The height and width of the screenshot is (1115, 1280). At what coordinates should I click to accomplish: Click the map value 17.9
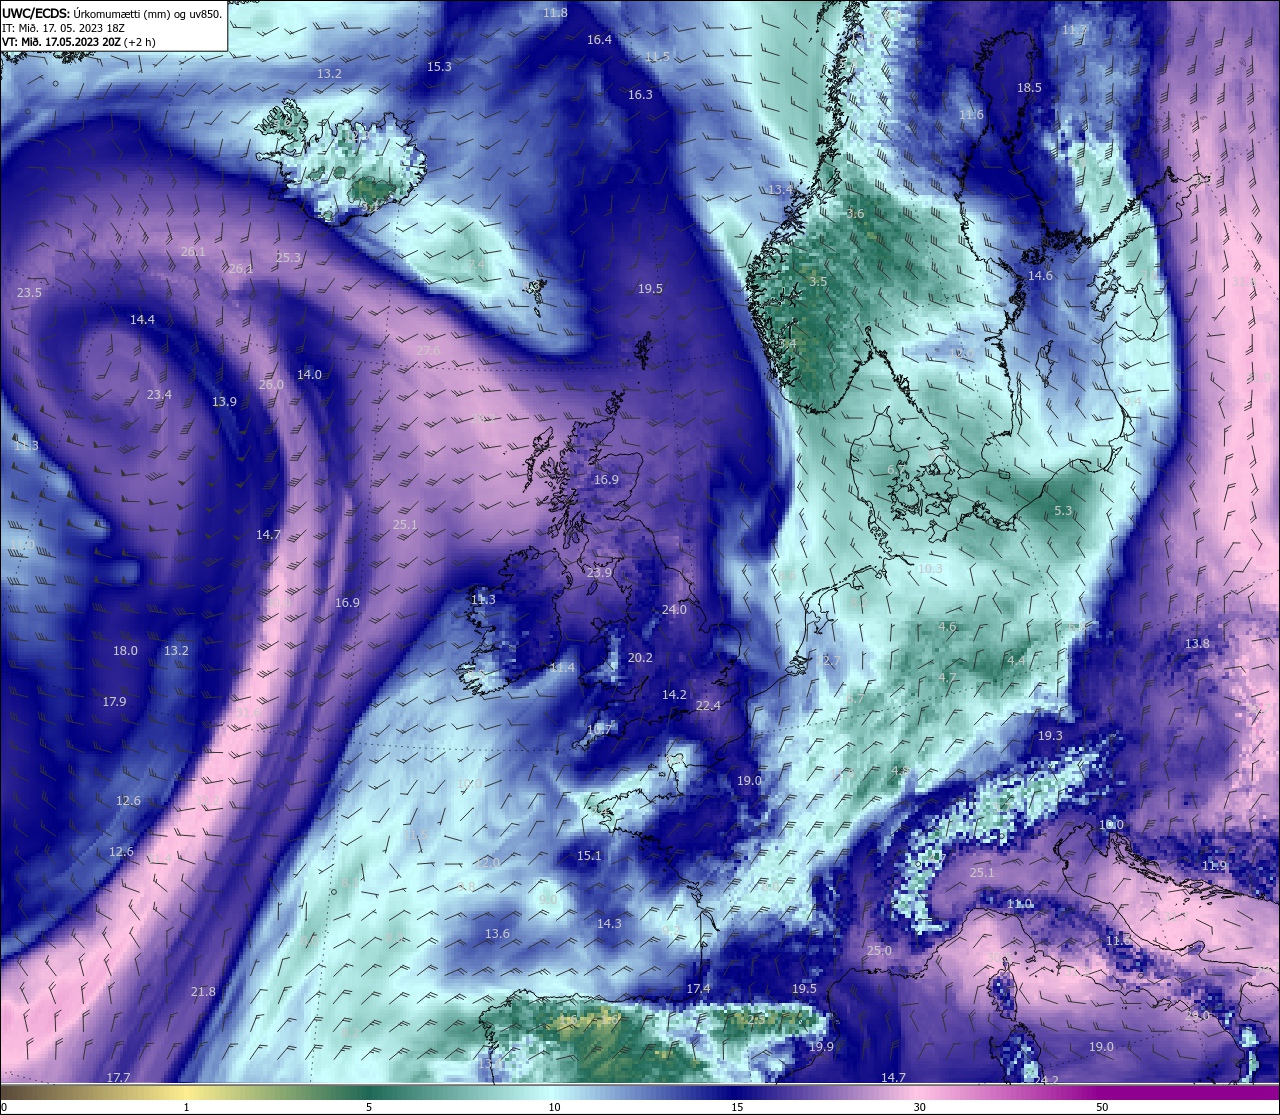(x=114, y=702)
